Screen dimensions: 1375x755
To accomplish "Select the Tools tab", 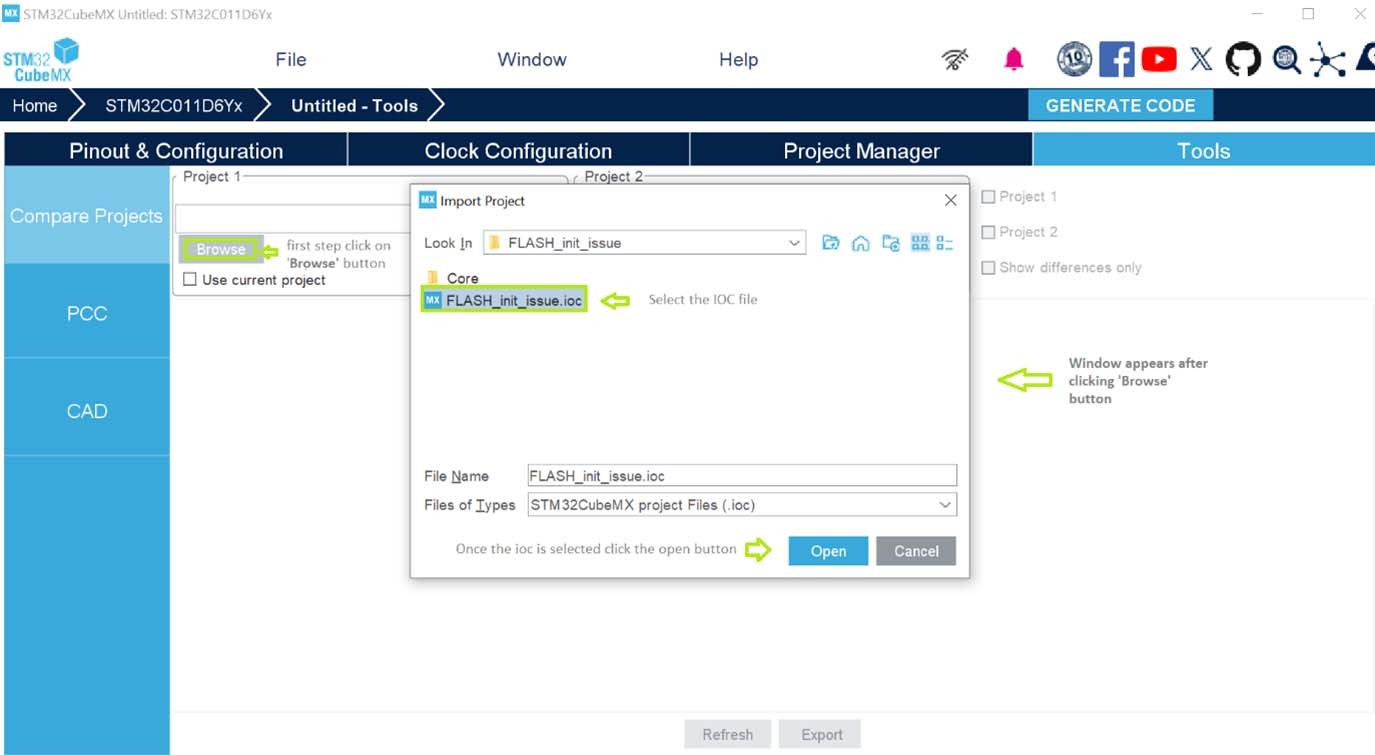I will click(1203, 151).
